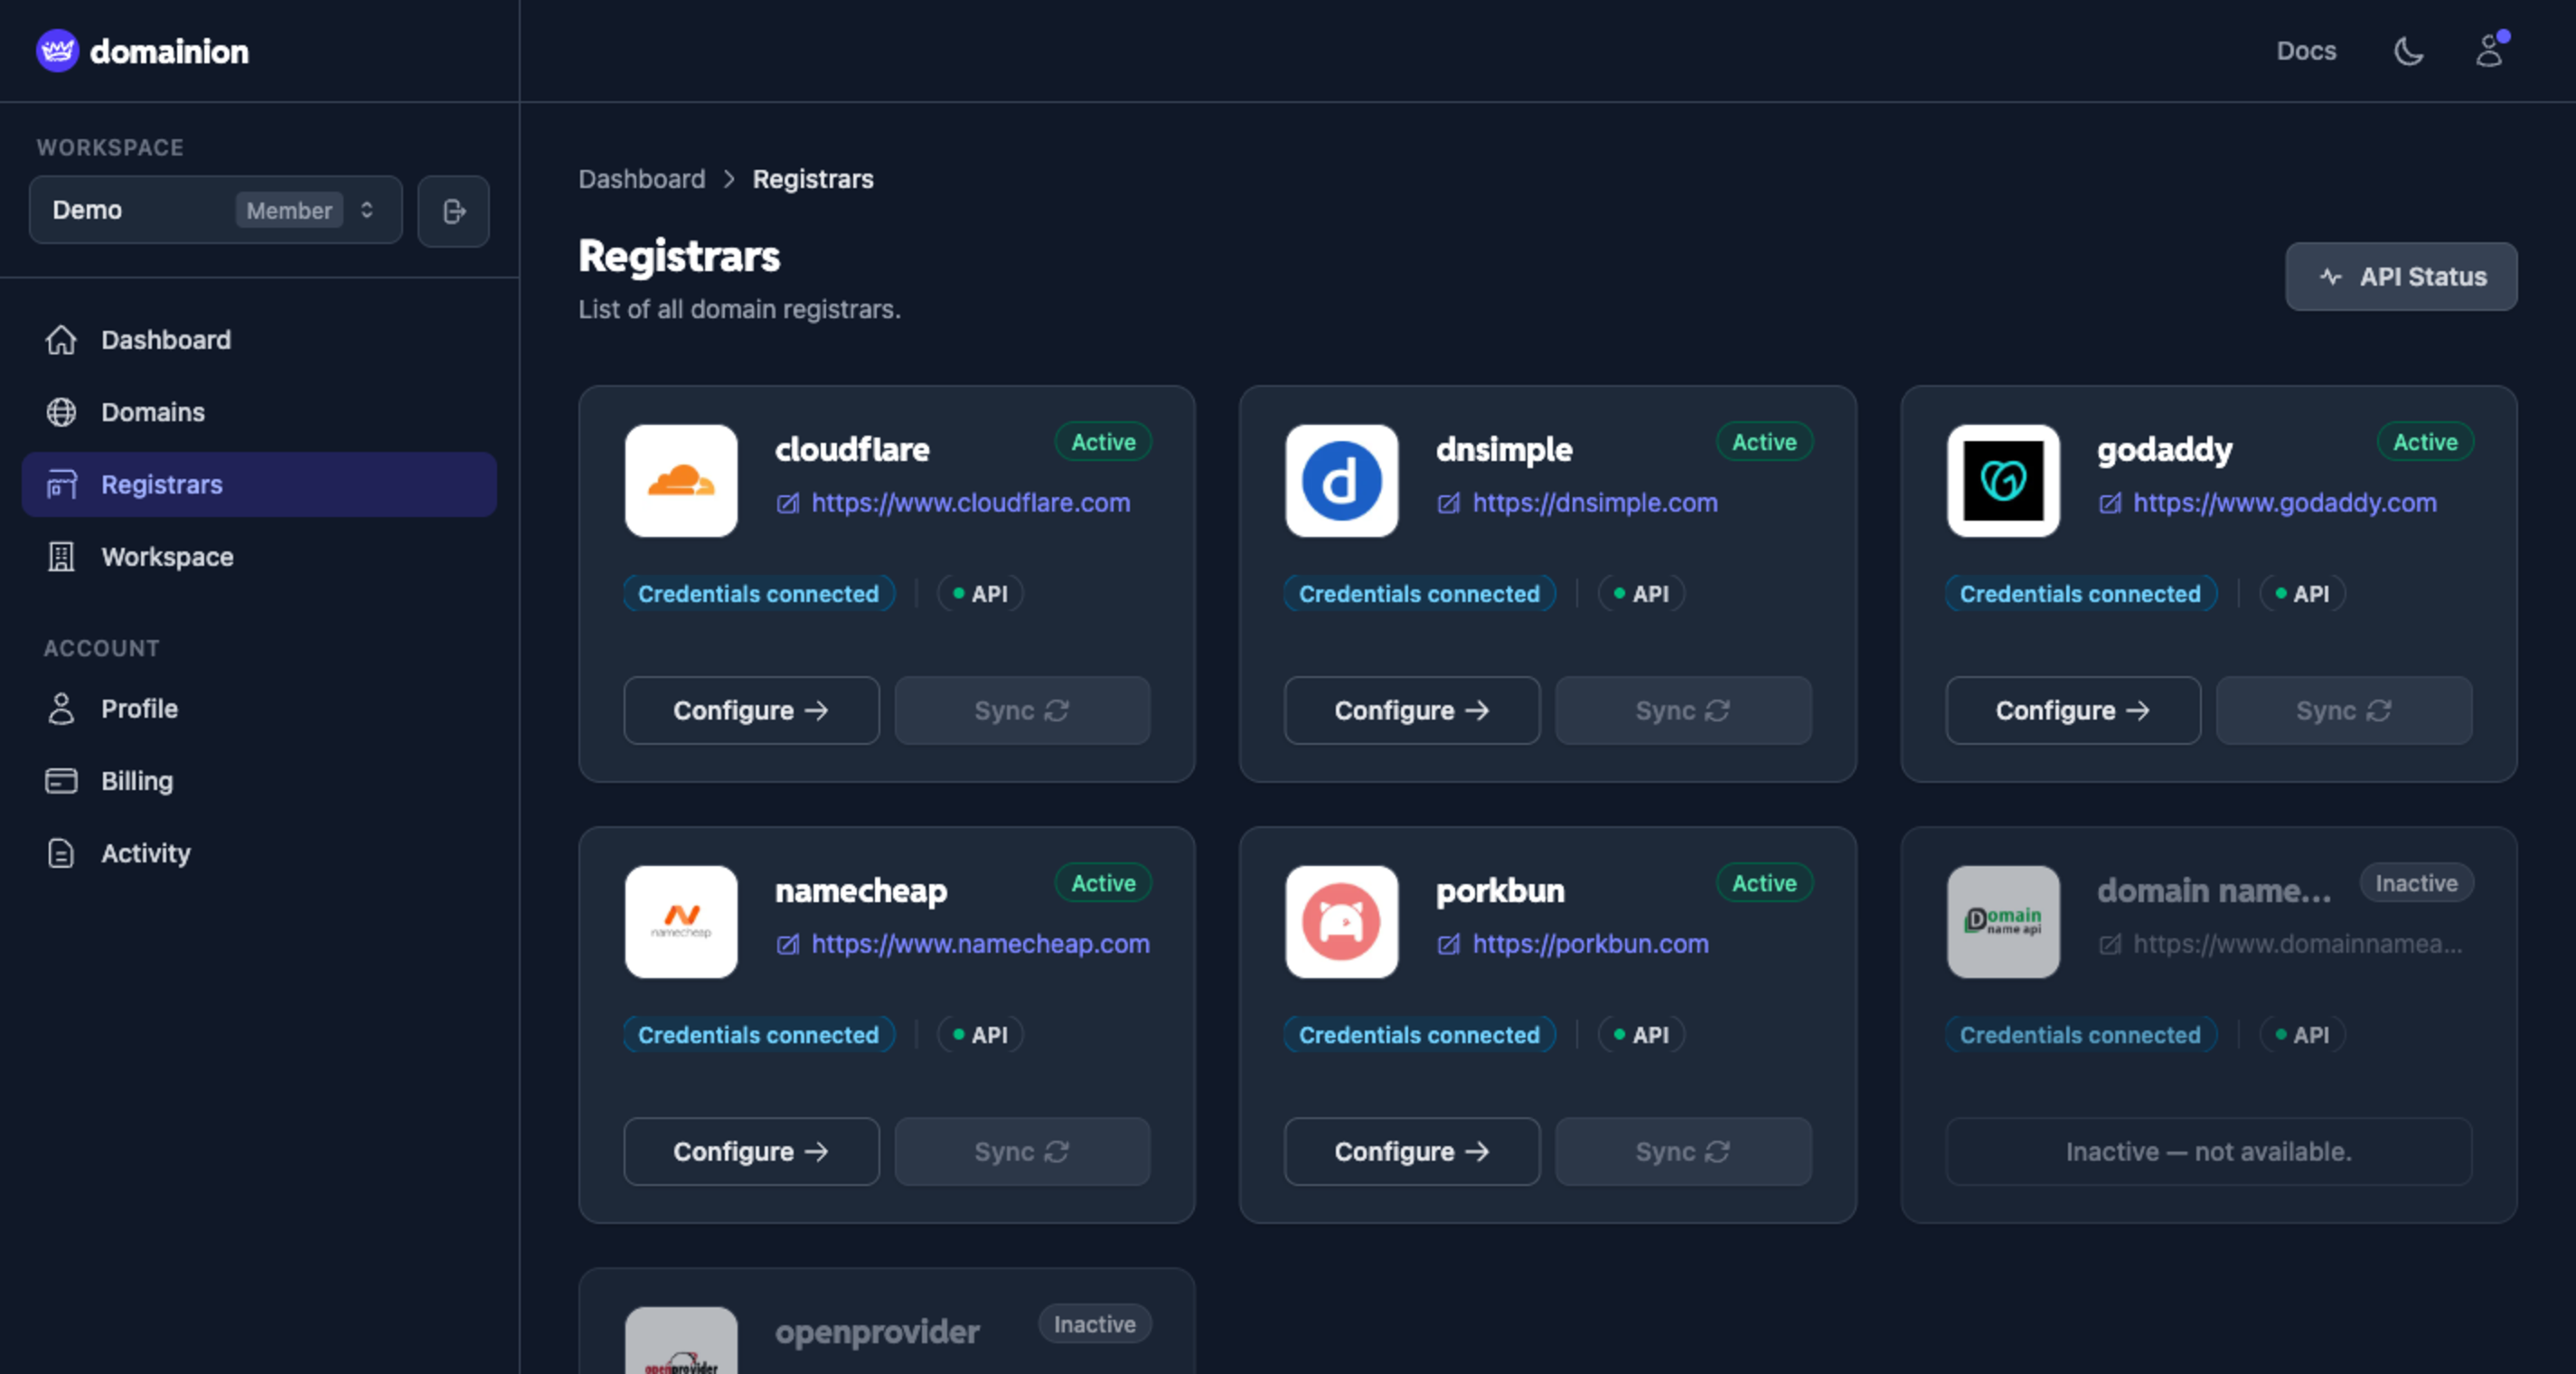The height and width of the screenshot is (1374, 2576).
Task: Open Workspace in the sidebar
Action: click(x=259, y=557)
